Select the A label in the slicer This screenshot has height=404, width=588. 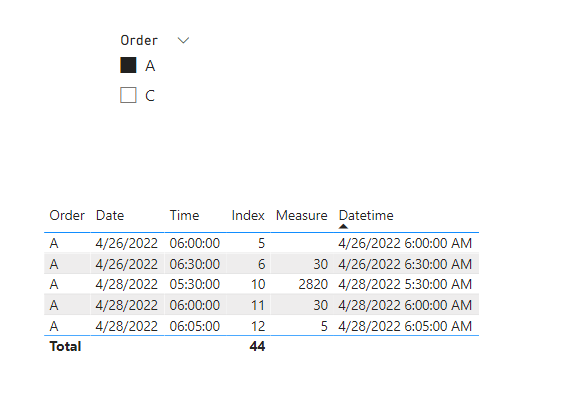(x=150, y=66)
